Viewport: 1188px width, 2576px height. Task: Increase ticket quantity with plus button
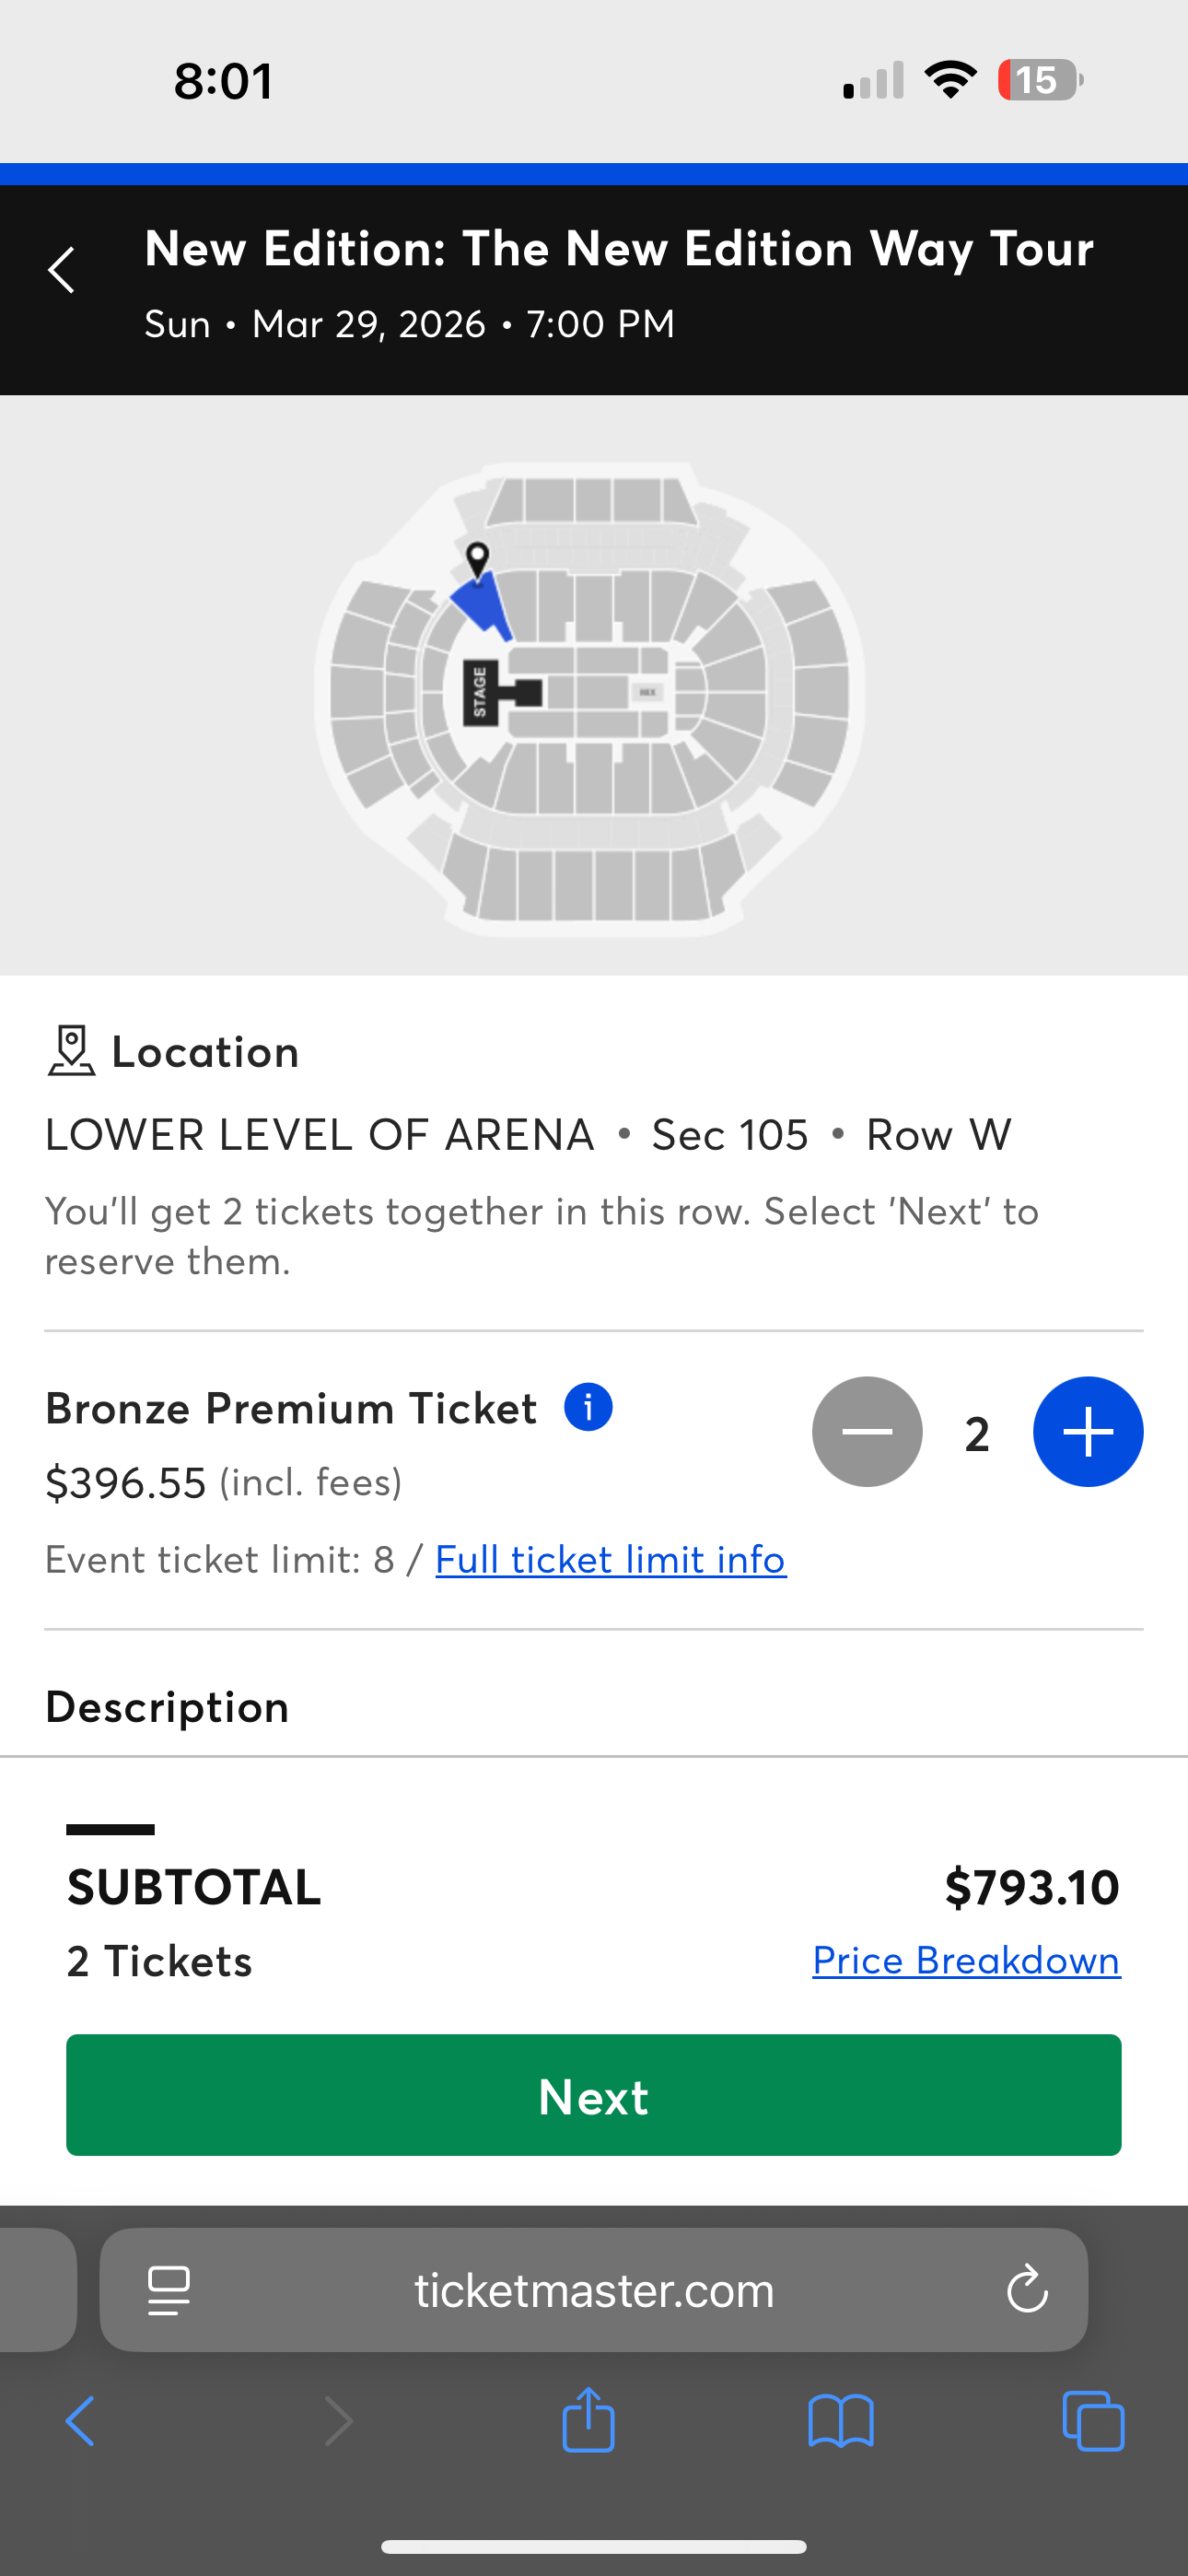1088,1432
